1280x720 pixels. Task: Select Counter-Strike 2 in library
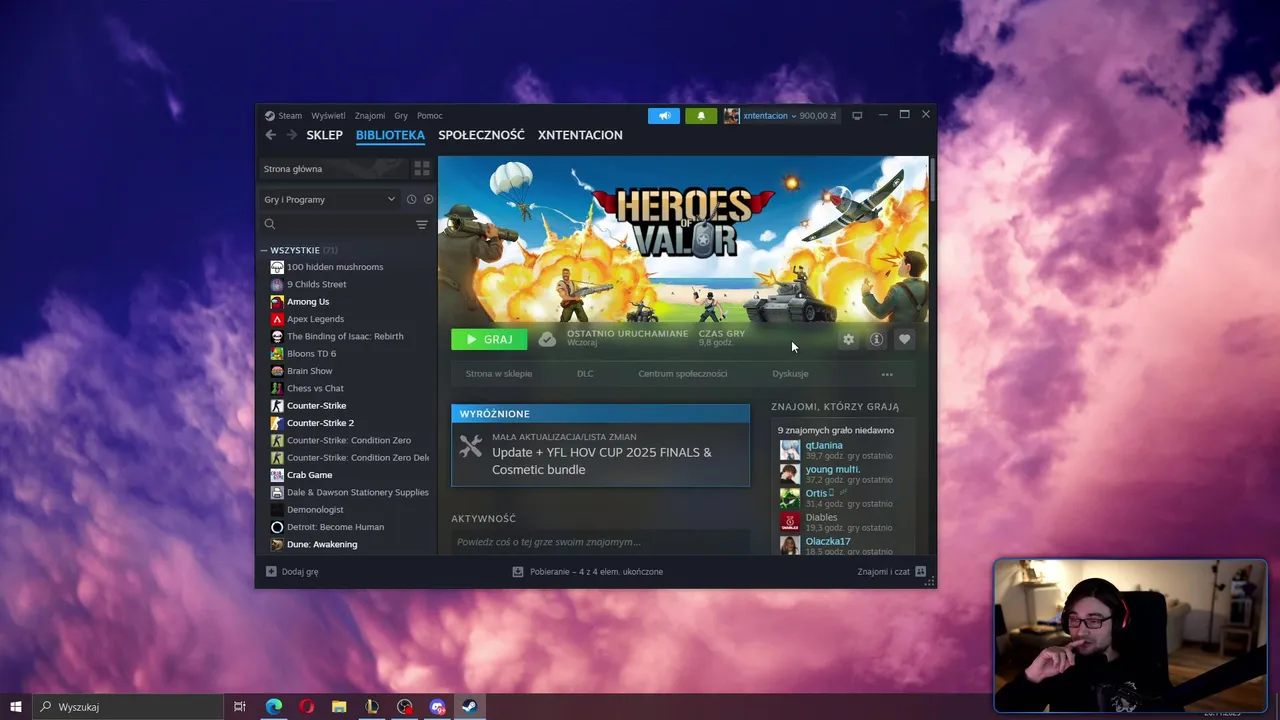point(320,423)
